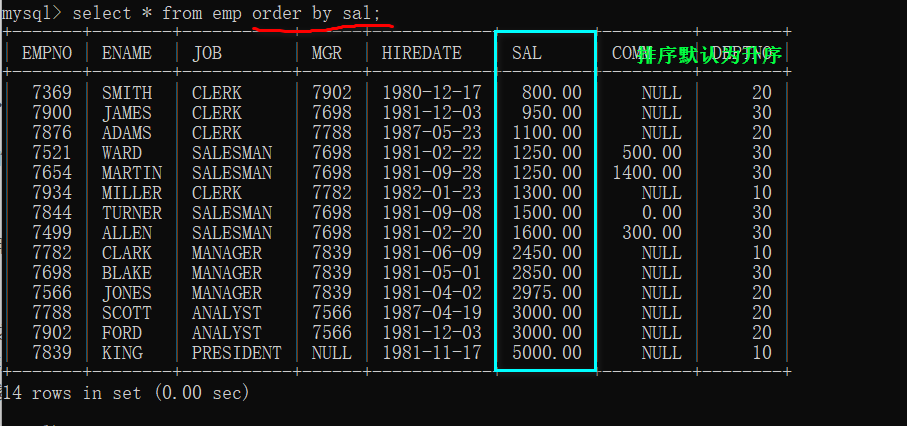
Task: Click employee name BLAKE
Action: point(127,273)
